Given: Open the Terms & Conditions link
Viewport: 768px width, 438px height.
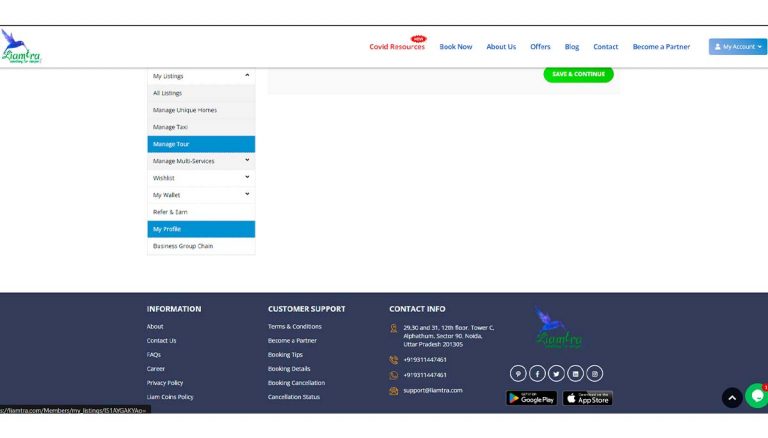Looking at the screenshot, I should 294,327.
